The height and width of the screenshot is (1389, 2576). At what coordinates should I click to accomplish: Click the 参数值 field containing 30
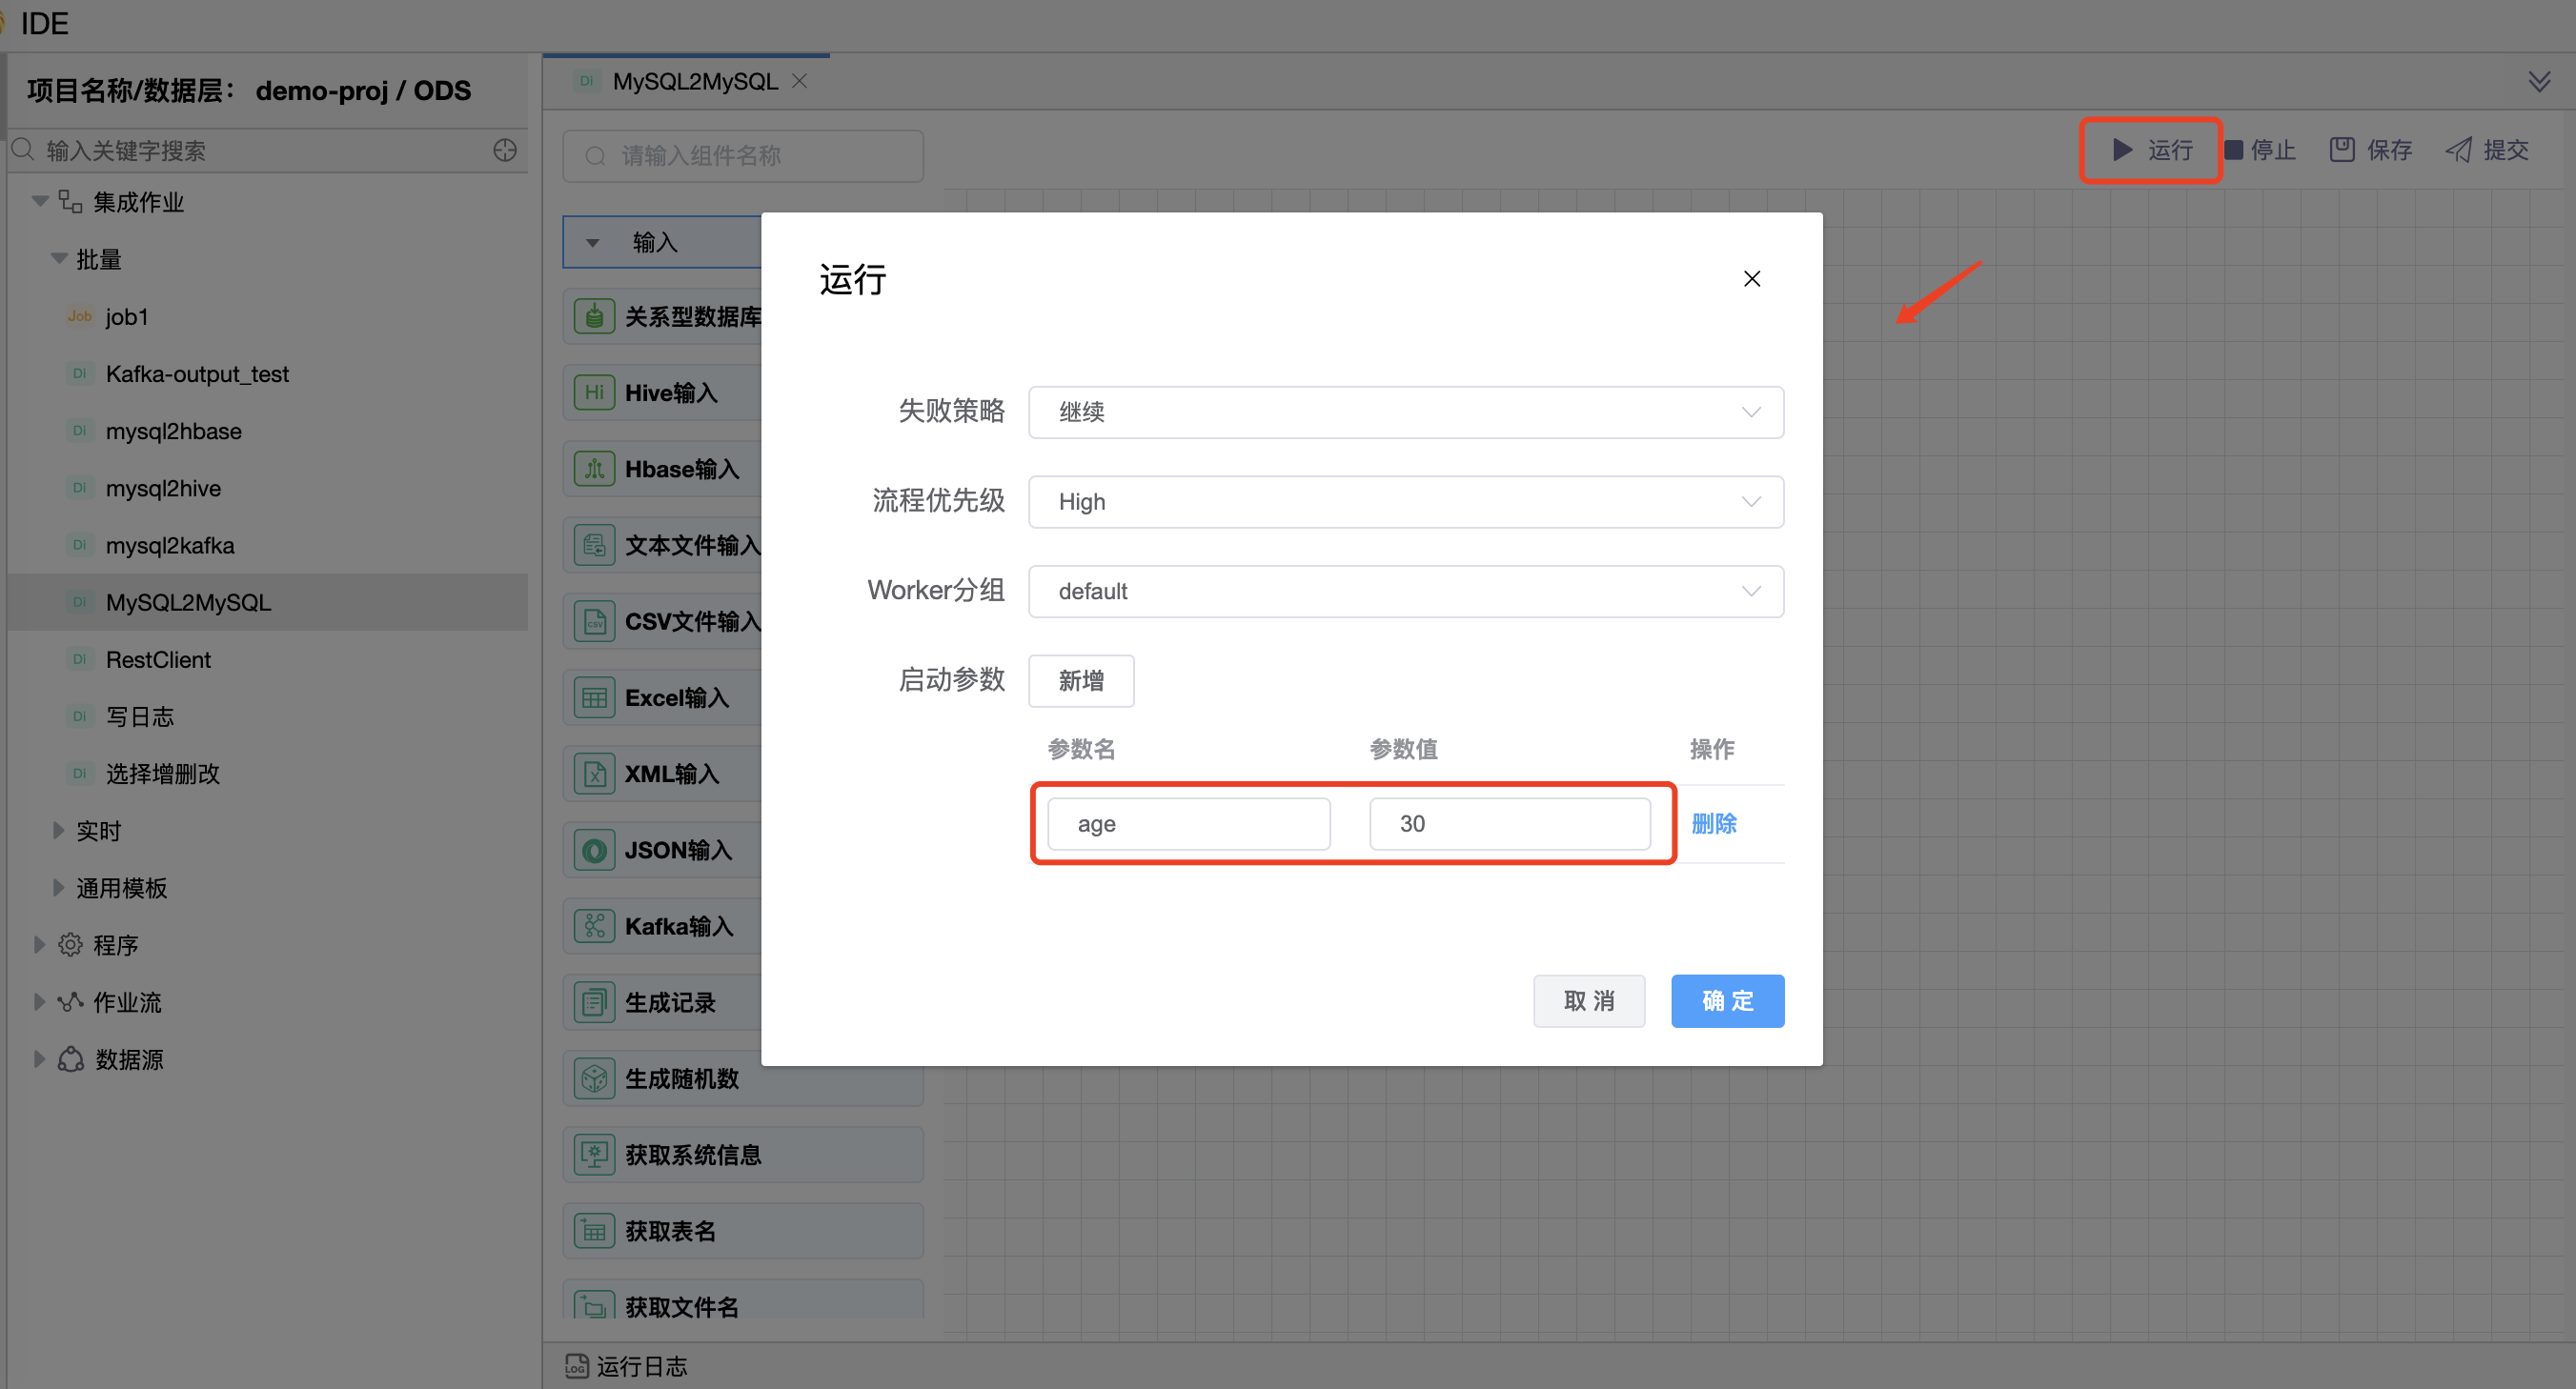point(1508,823)
